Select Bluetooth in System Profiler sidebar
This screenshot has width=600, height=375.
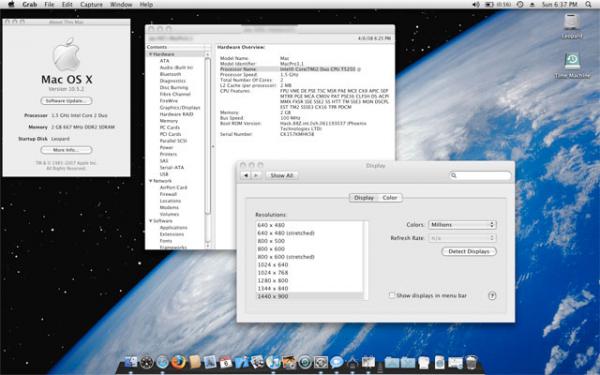point(170,74)
